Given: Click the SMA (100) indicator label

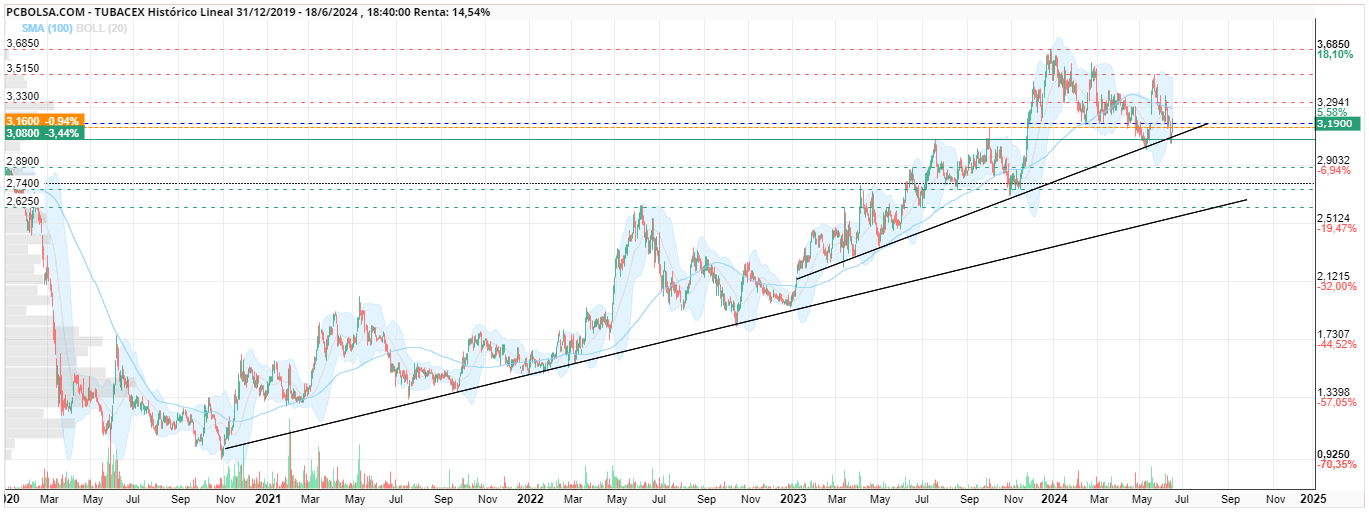Looking at the screenshot, I should point(46,28).
